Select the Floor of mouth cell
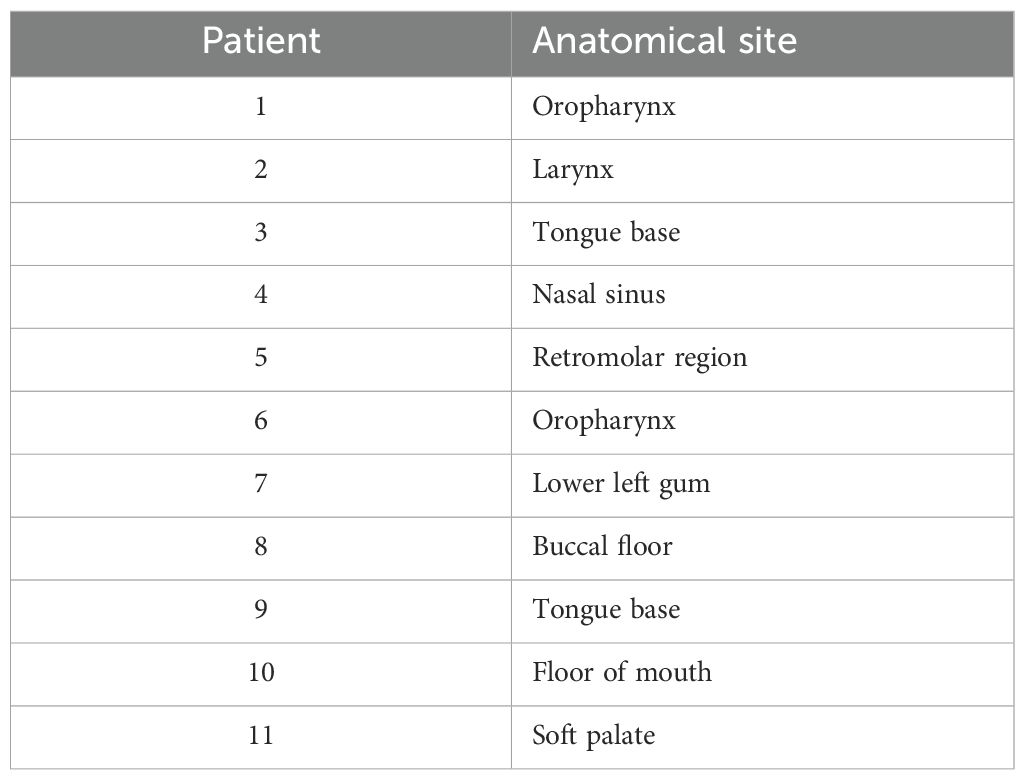Image resolution: width=1025 pixels, height=780 pixels. [x=762, y=673]
